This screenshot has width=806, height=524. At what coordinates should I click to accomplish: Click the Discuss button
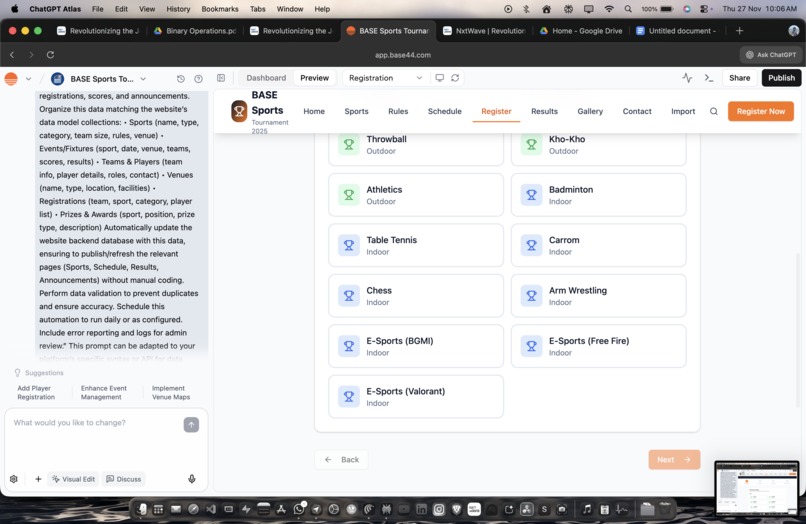point(123,479)
